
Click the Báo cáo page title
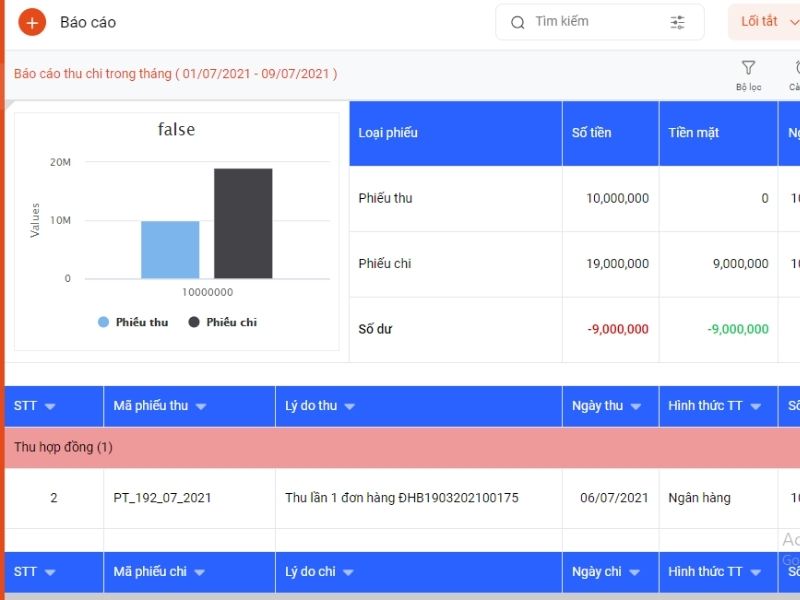(x=88, y=22)
